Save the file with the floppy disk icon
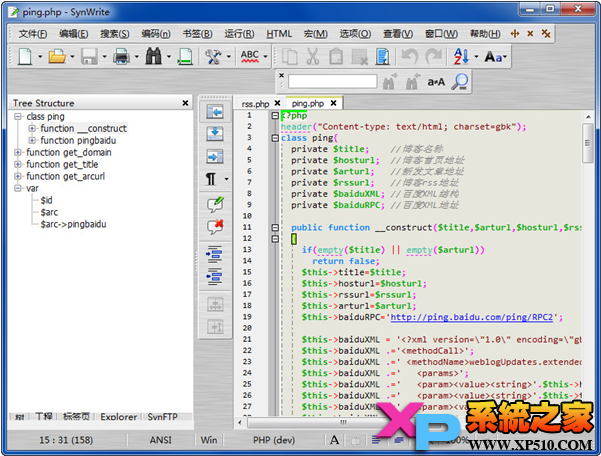 tap(89, 57)
